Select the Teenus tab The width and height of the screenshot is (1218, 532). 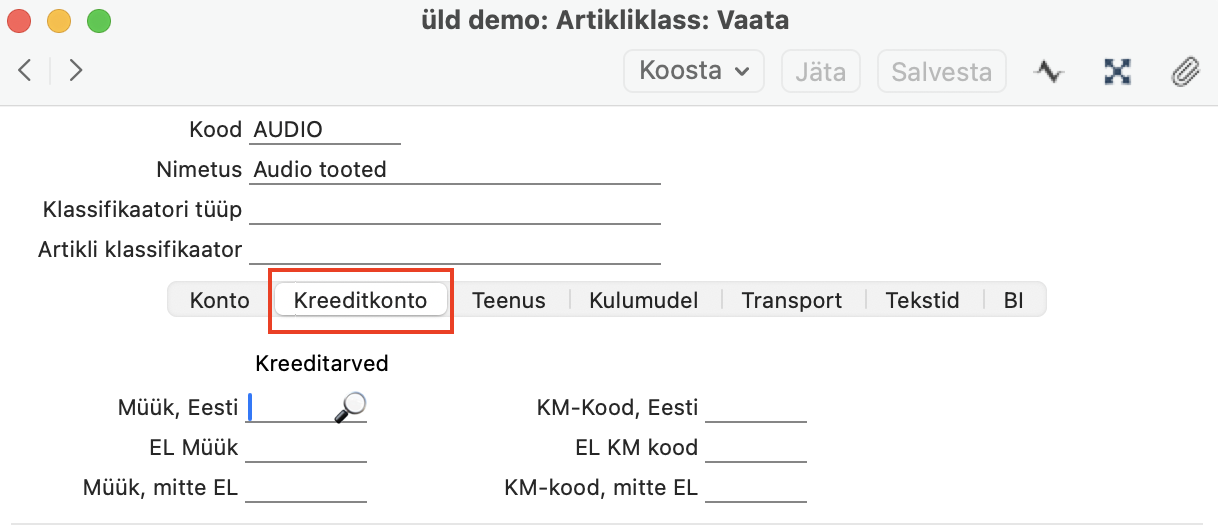click(x=509, y=300)
